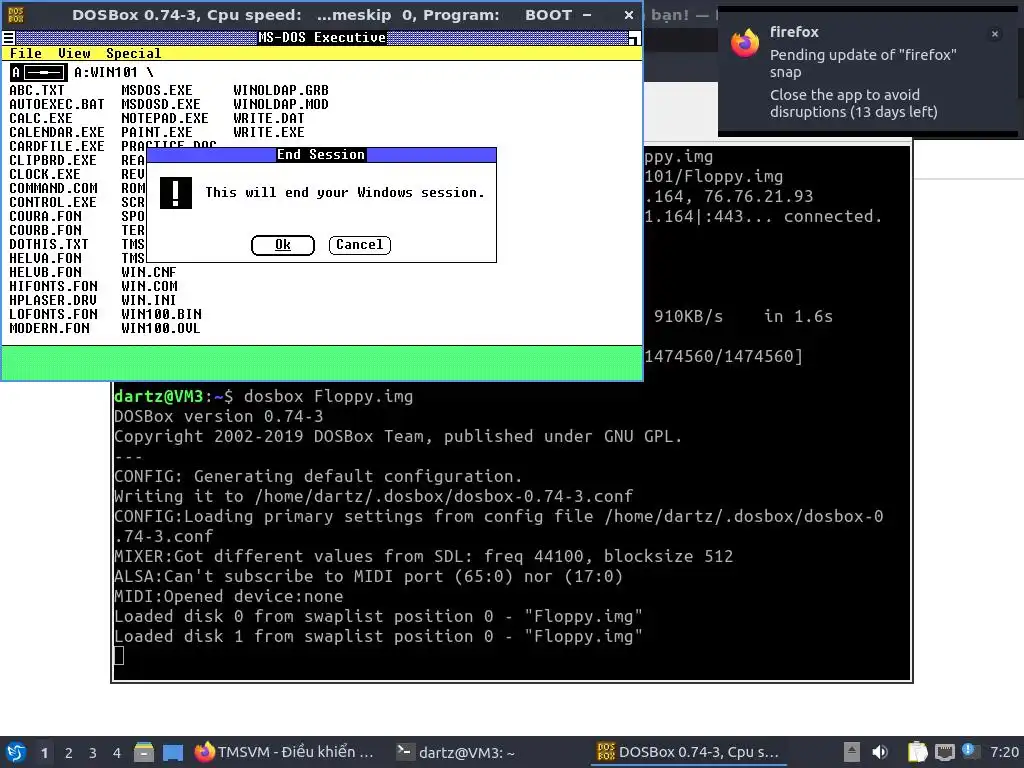This screenshot has height=768, width=1024.
Task: Click the DOSBox icon in the title bar
Action: click(x=16, y=15)
